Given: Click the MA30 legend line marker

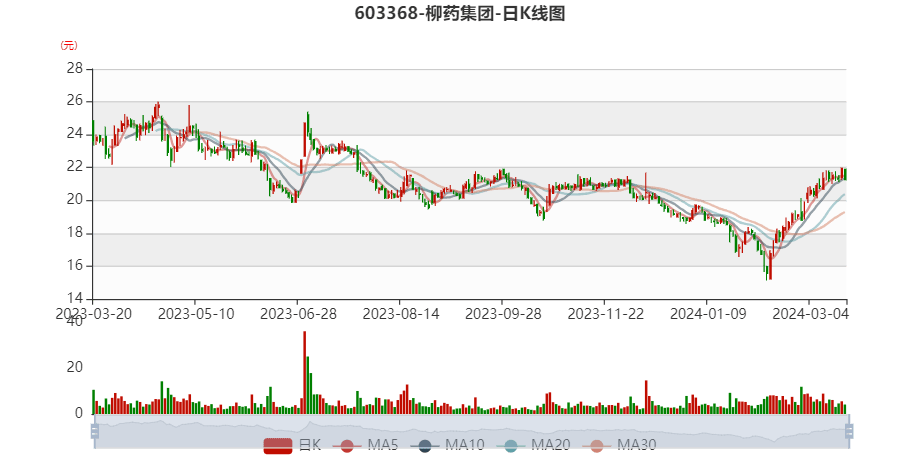Looking at the screenshot, I should pyautogui.click(x=598, y=445).
